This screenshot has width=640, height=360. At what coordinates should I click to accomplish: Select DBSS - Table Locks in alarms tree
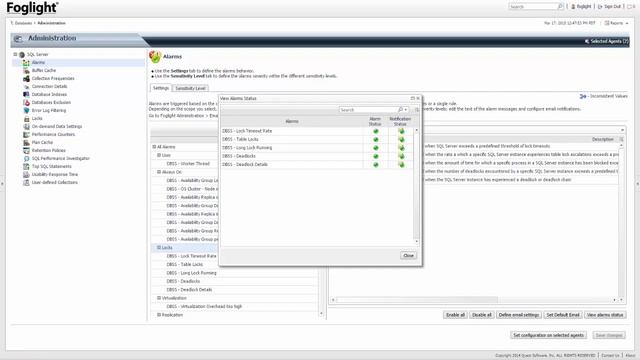click(184, 264)
